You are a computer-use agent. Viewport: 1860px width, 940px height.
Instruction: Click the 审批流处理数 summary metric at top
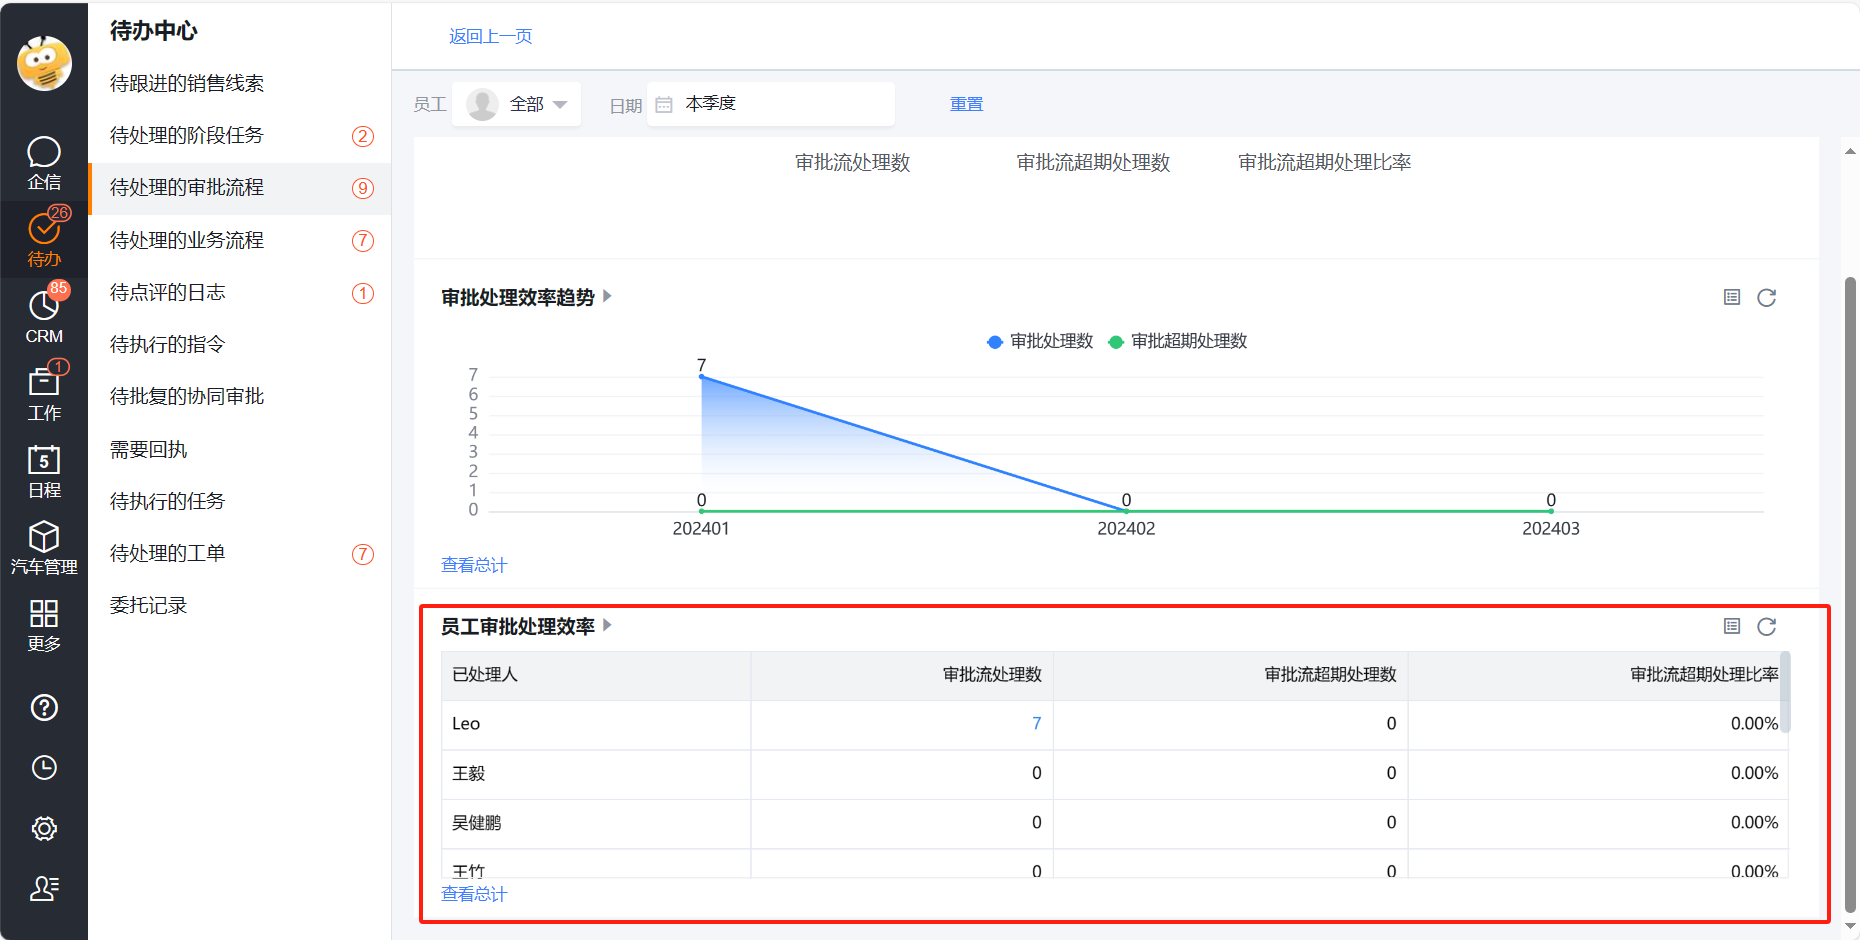coord(852,162)
